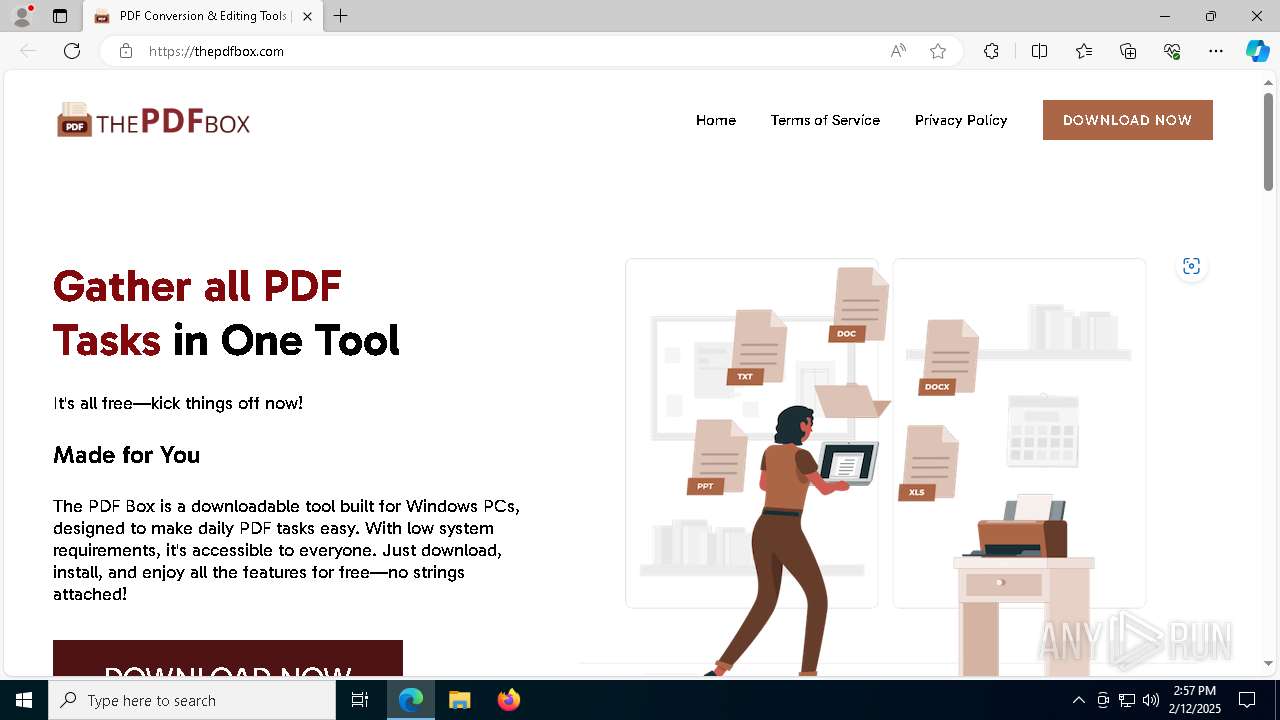The image size is (1280, 720).
Task: Close the PDF Conversion & Editing Tools tab
Action: pyautogui.click(x=307, y=16)
